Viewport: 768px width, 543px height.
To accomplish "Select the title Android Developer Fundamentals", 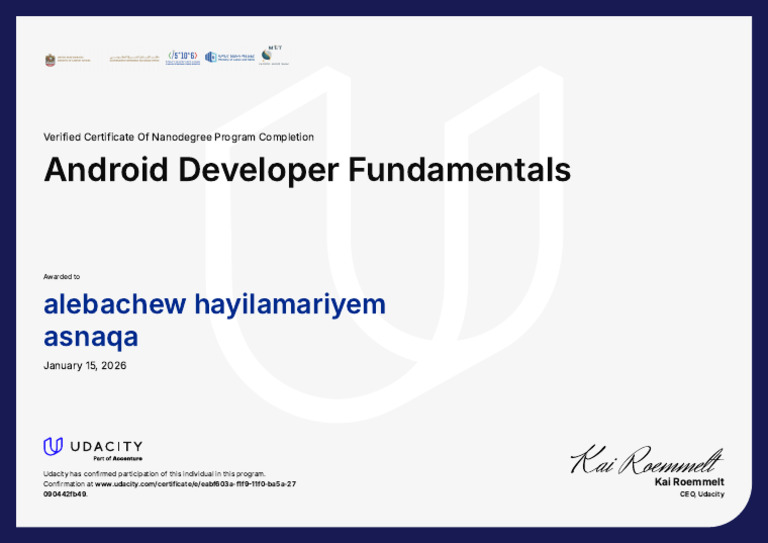I will click(307, 169).
